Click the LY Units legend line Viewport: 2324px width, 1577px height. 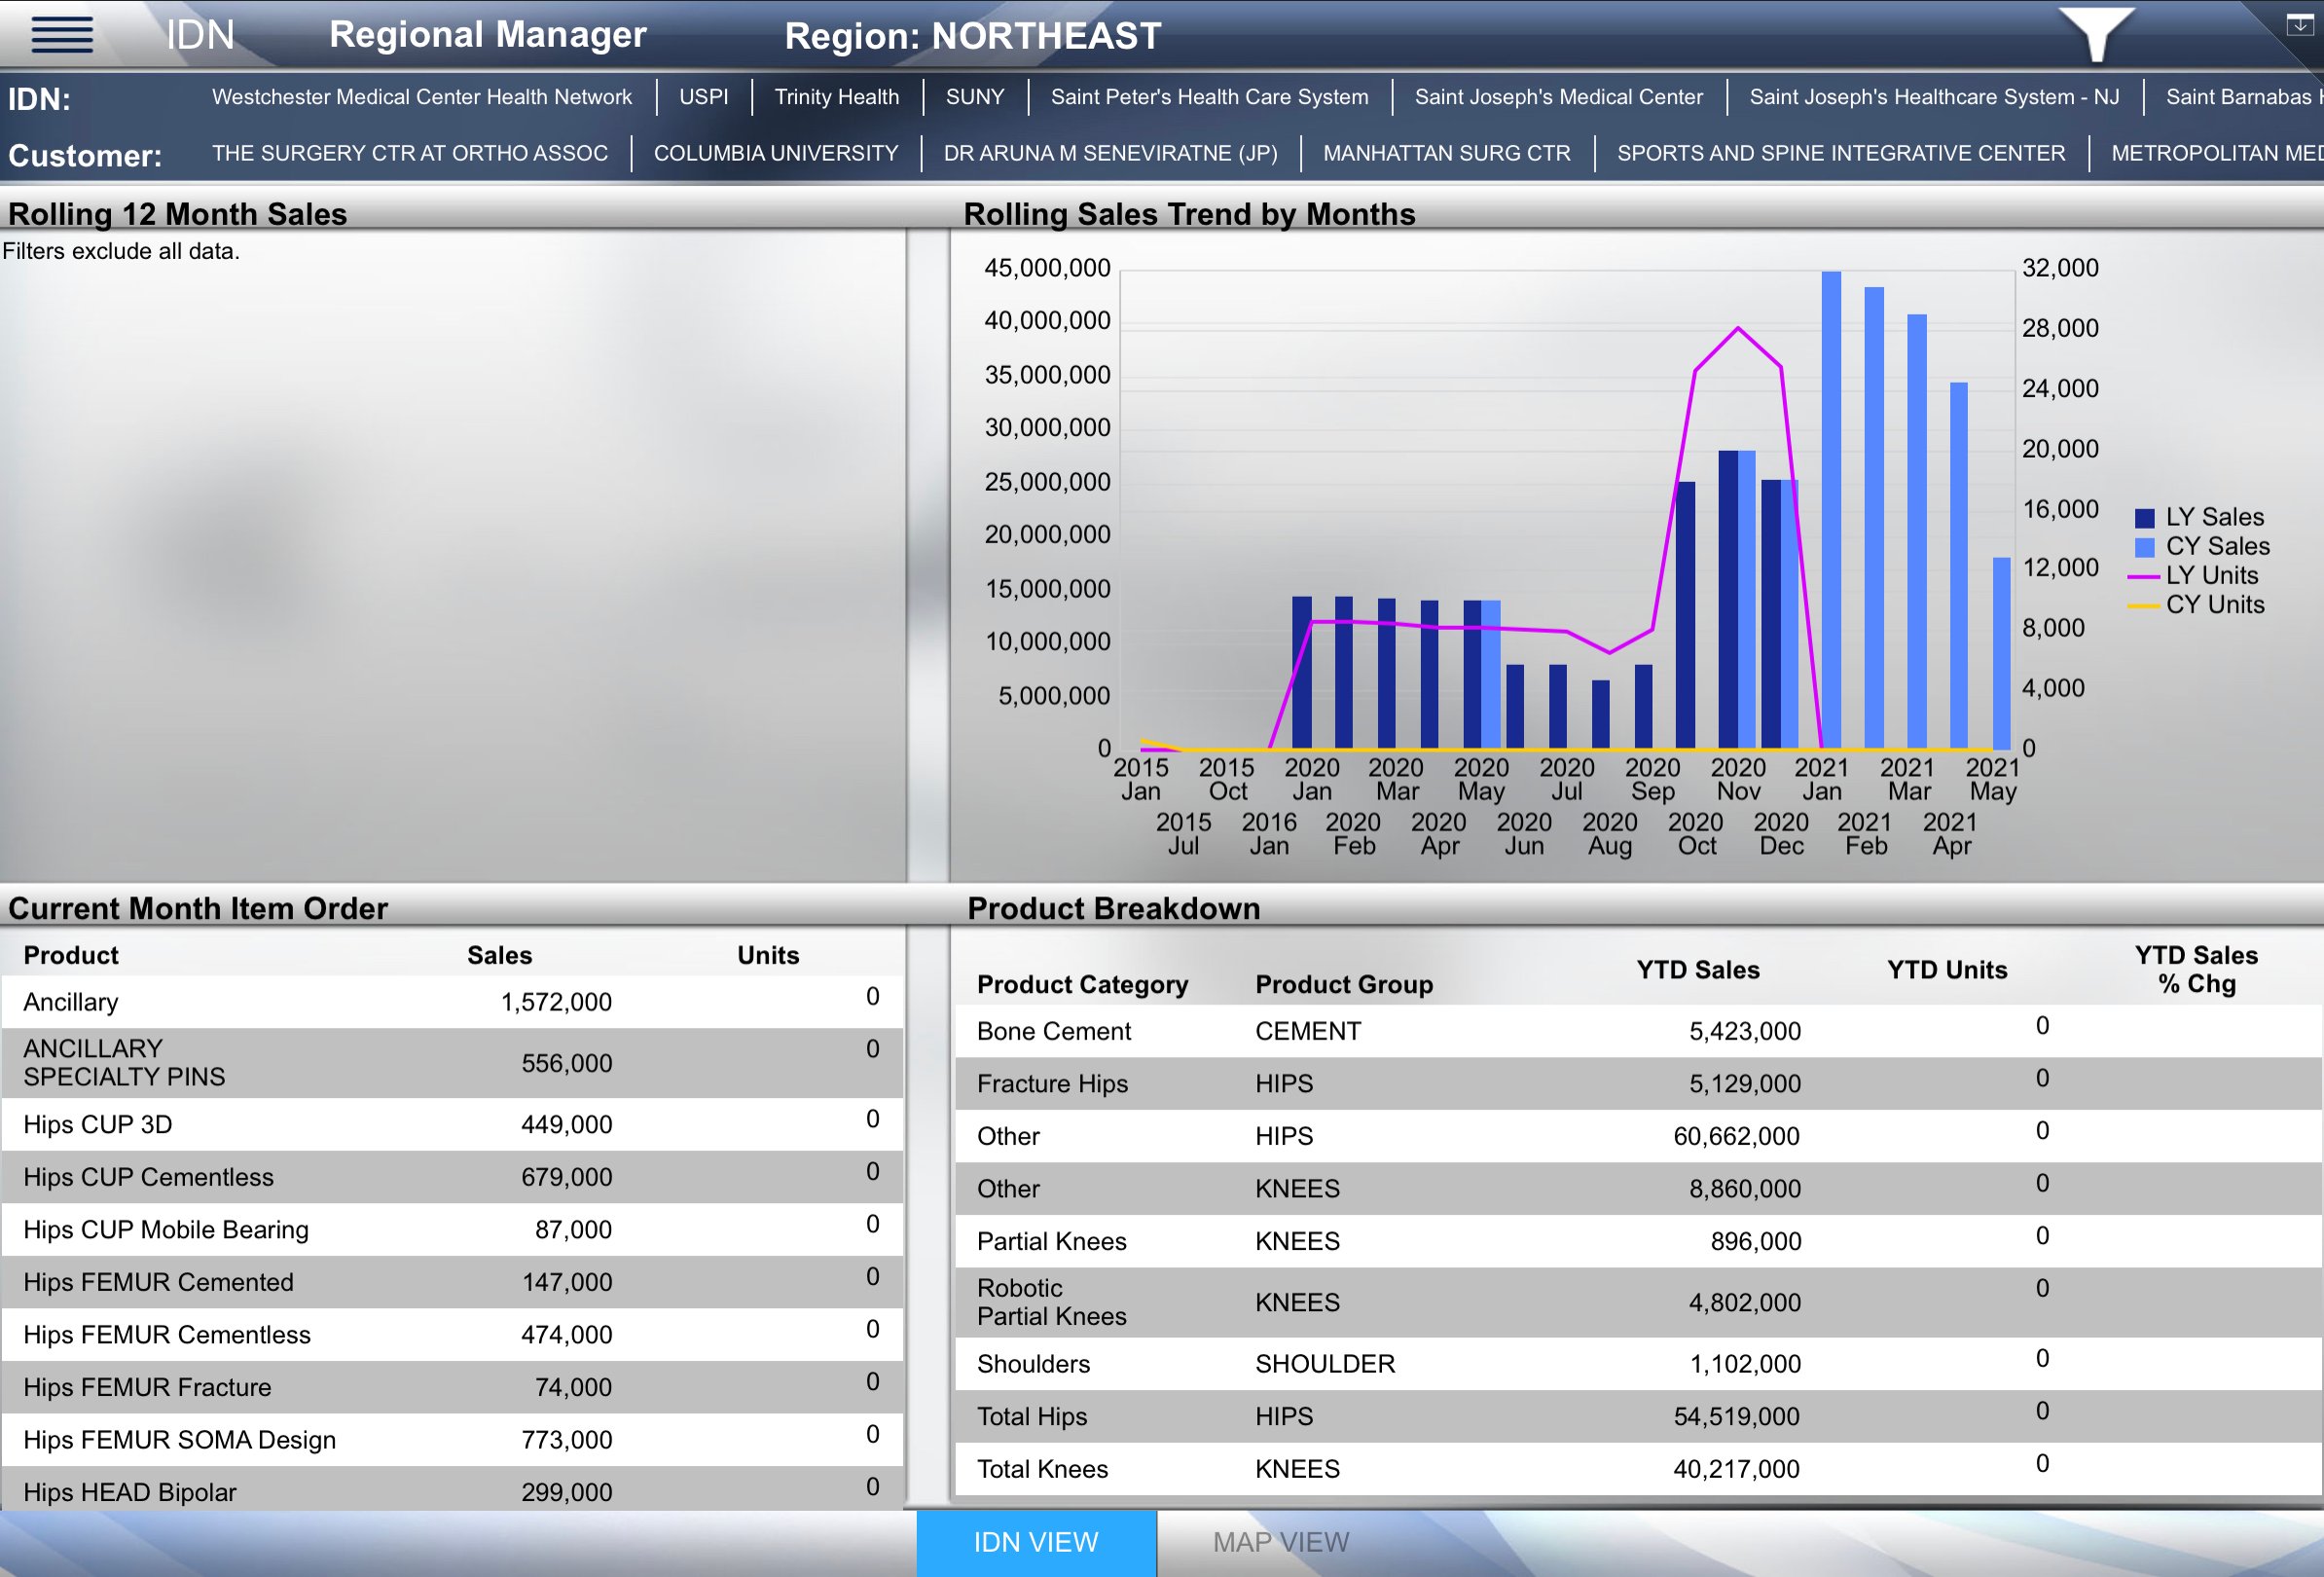pyautogui.click(x=2144, y=576)
